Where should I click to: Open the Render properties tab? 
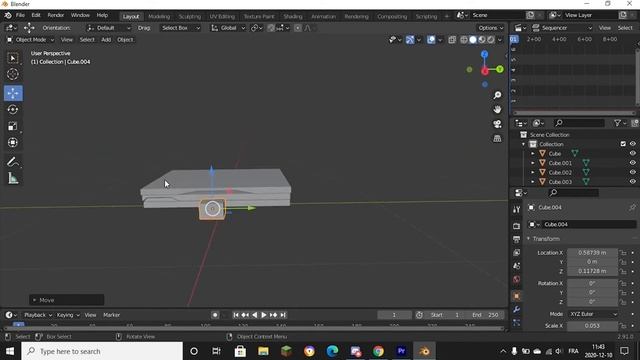pos(516,226)
